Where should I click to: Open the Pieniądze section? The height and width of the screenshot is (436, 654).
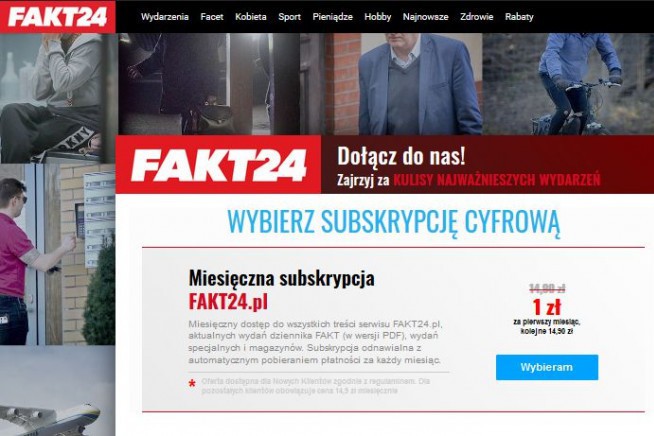pos(332,17)
